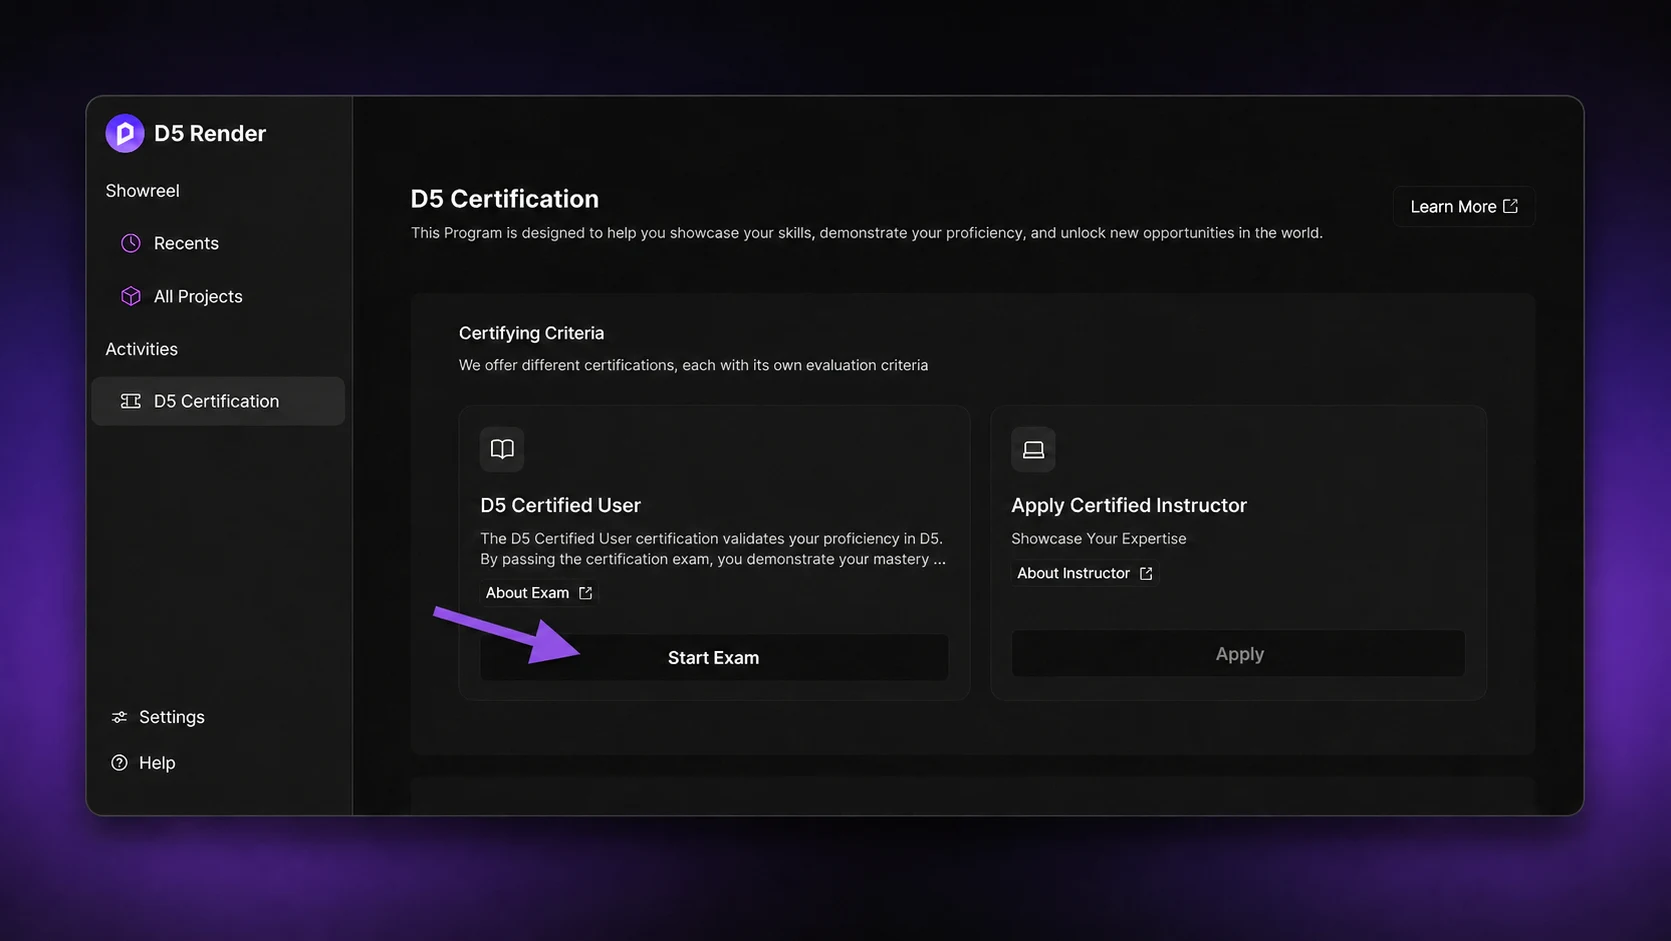Click the D5 Certified User description paragraph
This screenshot has height=941, width=1671.
point(713,549)
